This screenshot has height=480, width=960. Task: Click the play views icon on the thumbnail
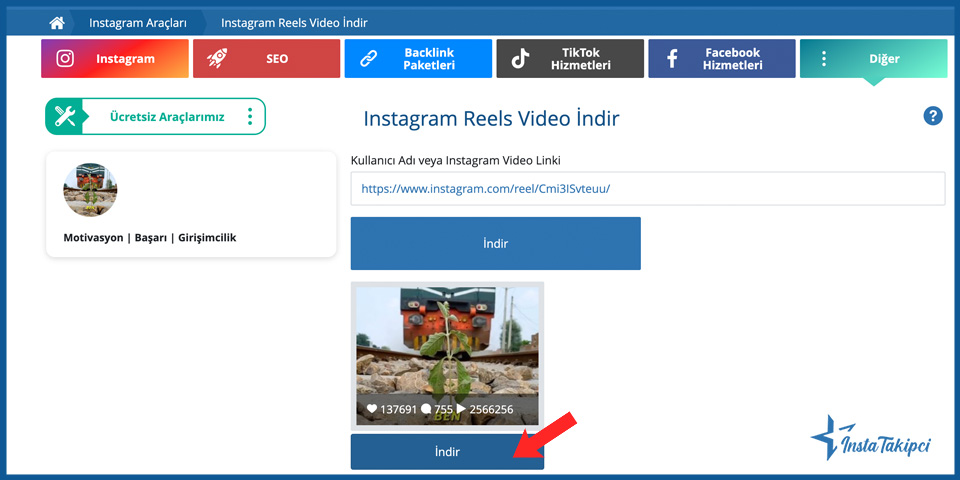tap(461, 408)
